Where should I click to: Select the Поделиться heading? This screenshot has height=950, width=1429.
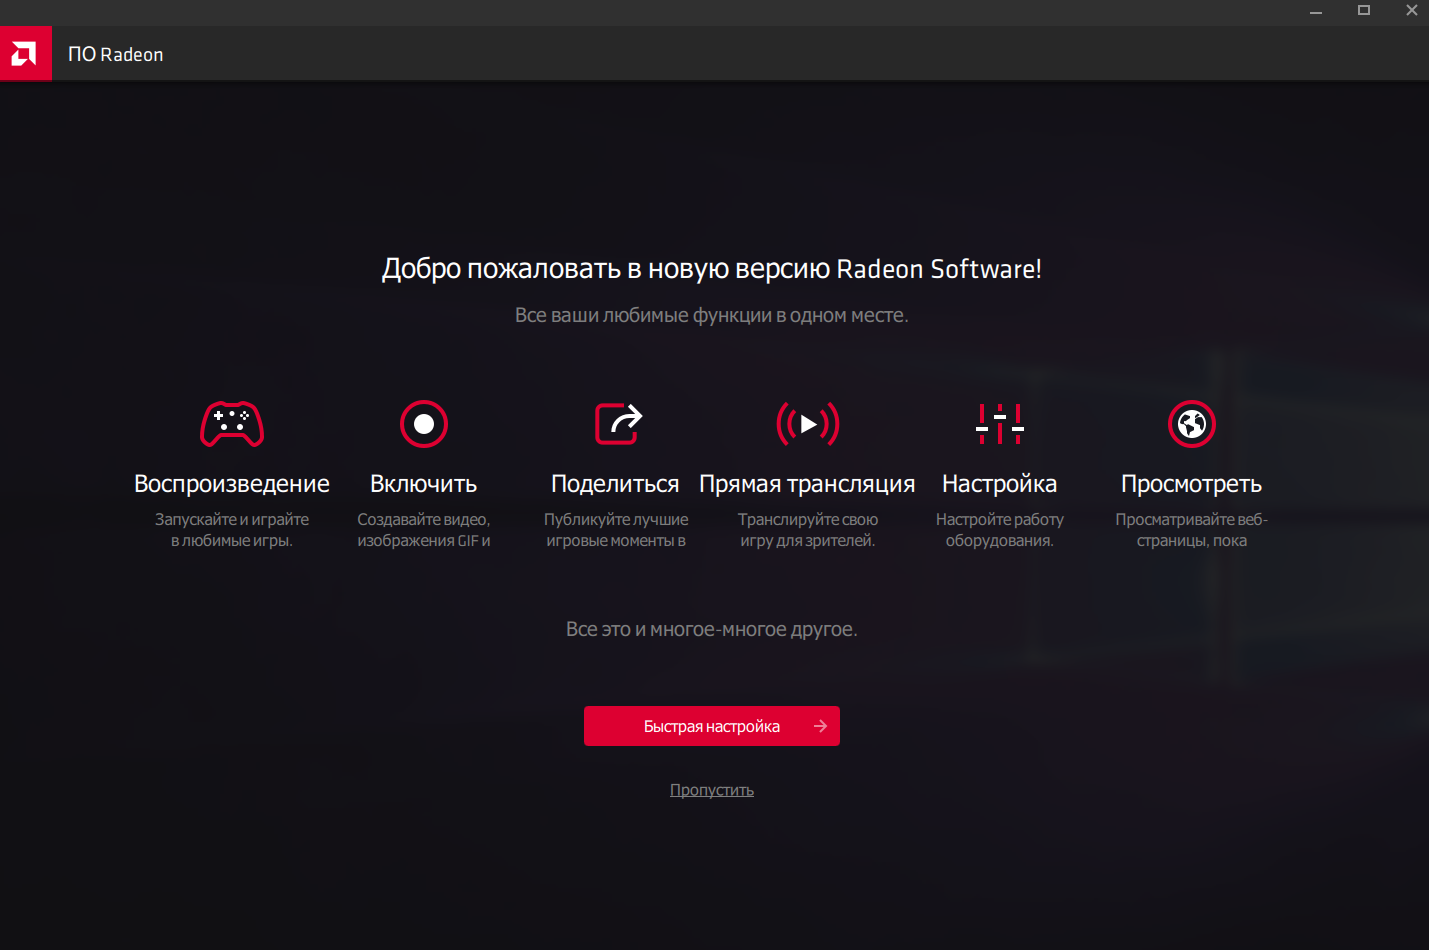tap(615, 484)
